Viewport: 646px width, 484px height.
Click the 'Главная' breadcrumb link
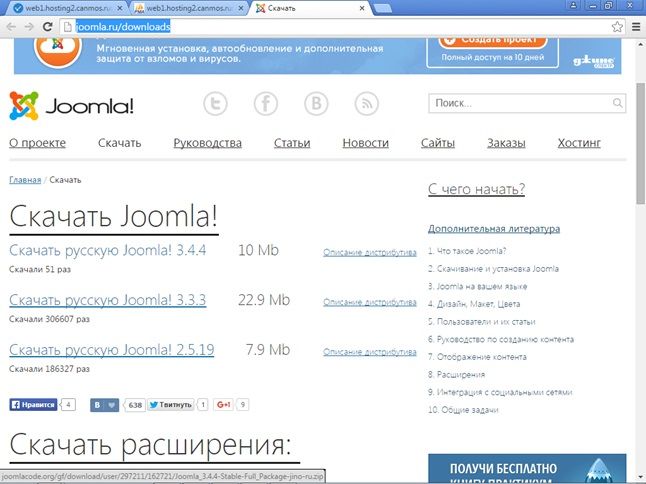pyautogui.click(x=25, y=180)
